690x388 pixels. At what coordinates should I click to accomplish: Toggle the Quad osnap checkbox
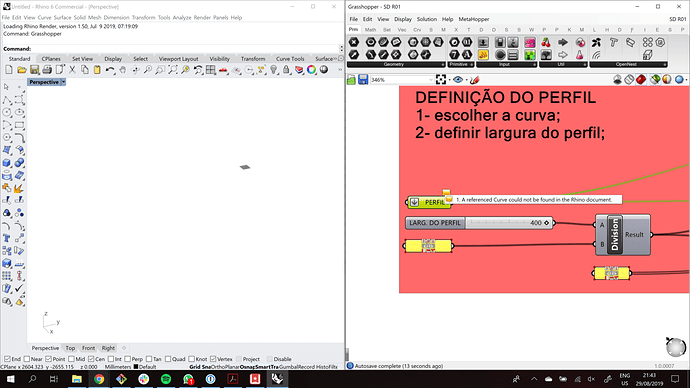168,359
